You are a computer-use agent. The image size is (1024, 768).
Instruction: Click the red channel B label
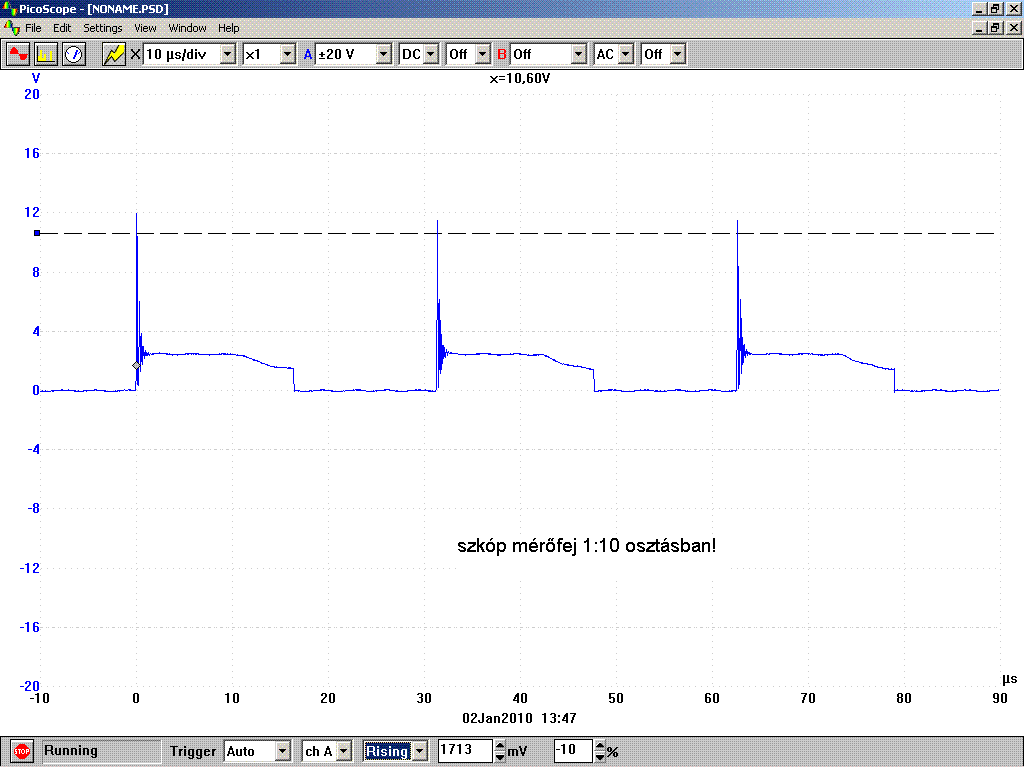coord(502,54)
